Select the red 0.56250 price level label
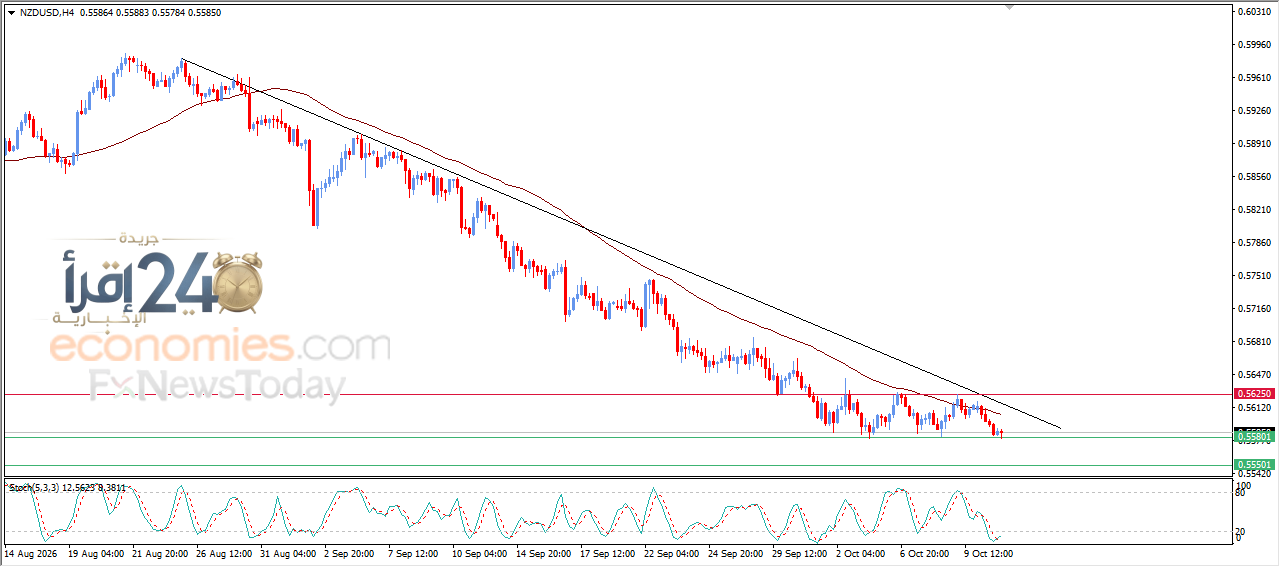This screenshot has width=1280, height=567. (1253, 394)
